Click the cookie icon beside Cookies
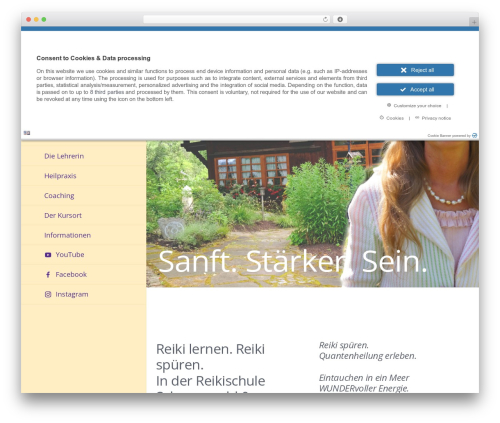The image size is (500, 423). coord(382,118)
